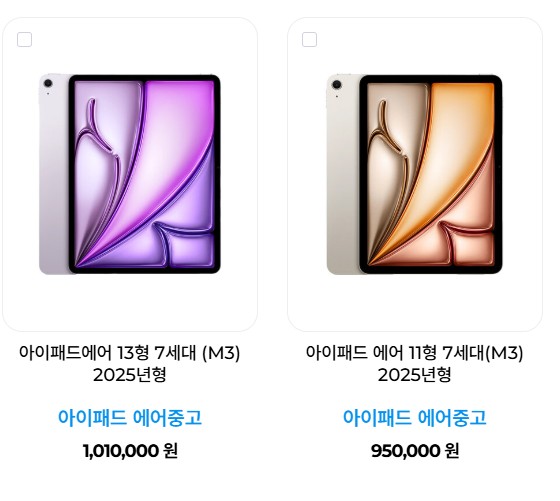Click the rear camera lens on purple iPad
Image resolution: width=560 pixels, height=501 pixels.
coord(48,84)
